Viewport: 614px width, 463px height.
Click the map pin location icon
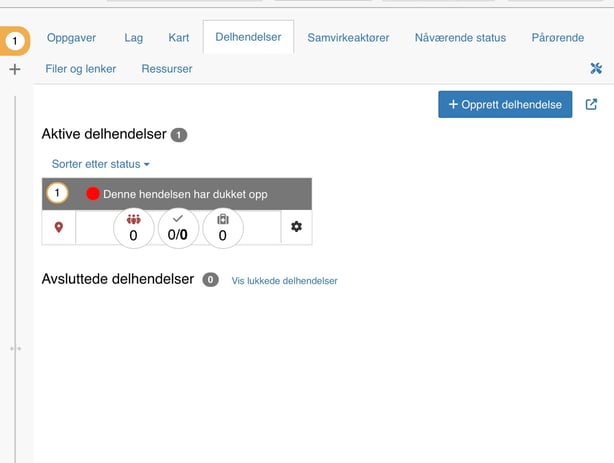[59, 227]
